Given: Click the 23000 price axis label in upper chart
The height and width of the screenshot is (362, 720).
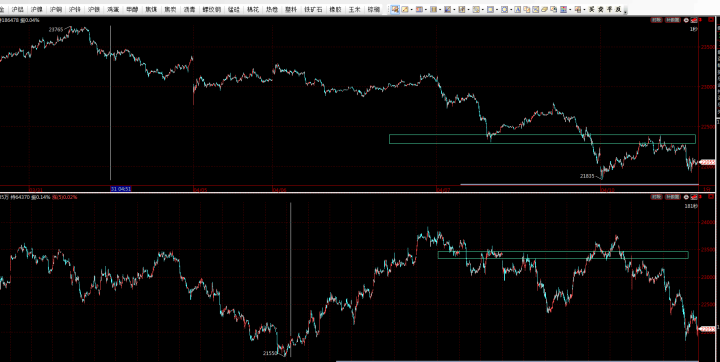Looking at the screenshot, I should point(708,86).
